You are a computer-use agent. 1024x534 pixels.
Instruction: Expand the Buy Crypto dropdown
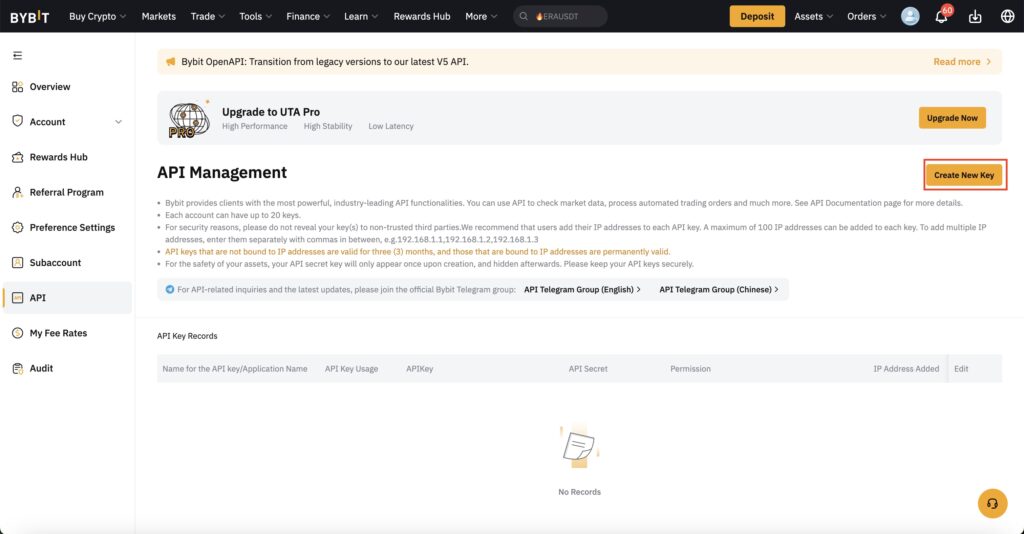97,16
